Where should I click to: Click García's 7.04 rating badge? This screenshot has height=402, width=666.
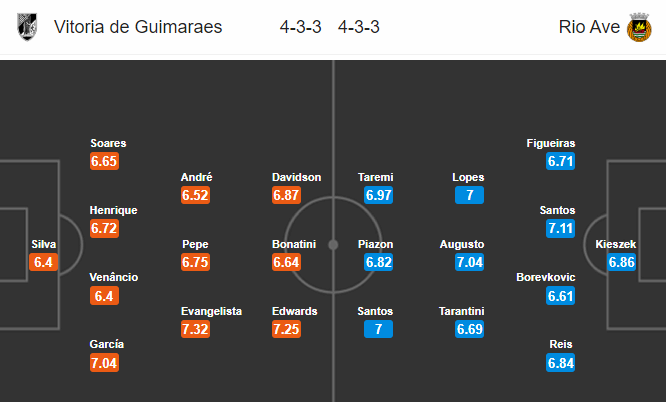pyautogui.click(x=104, y=363)
